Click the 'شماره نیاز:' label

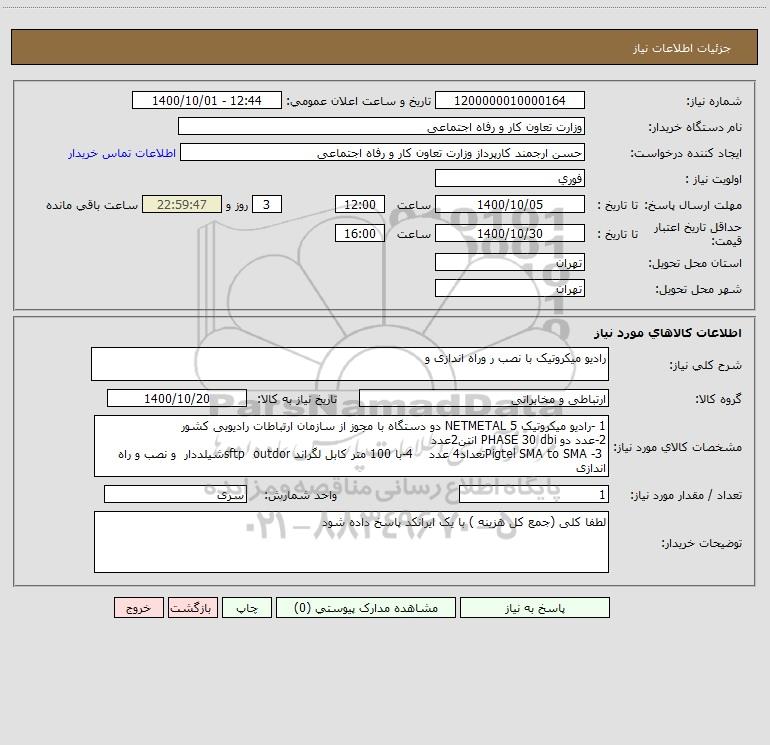pyautogui.click(x=714, y=101)
